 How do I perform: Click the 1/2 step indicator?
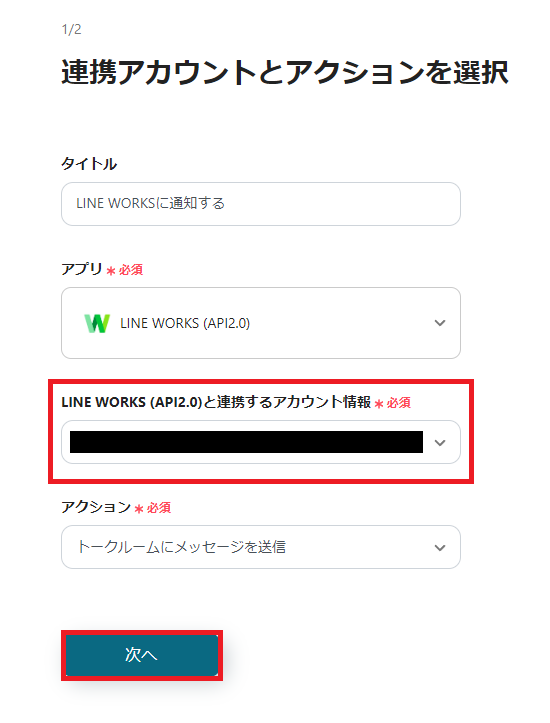coord(71,30)
